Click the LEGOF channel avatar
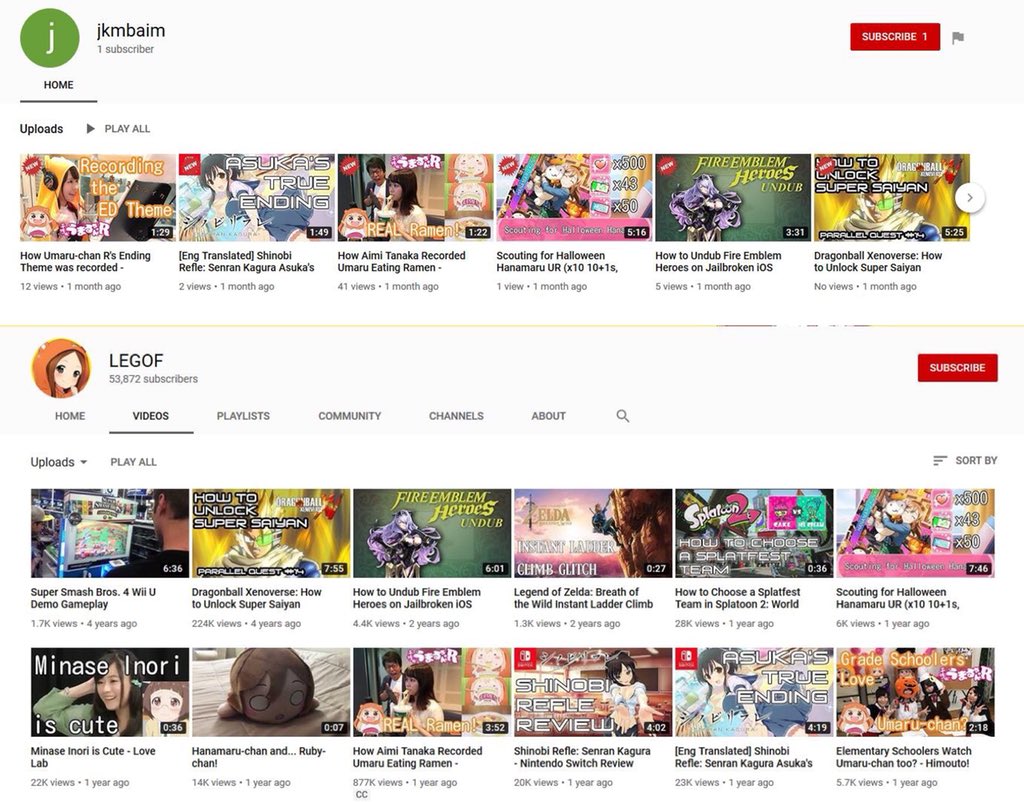The height and width of the screenshot is (802, 1024). click(x=61, y=368)
